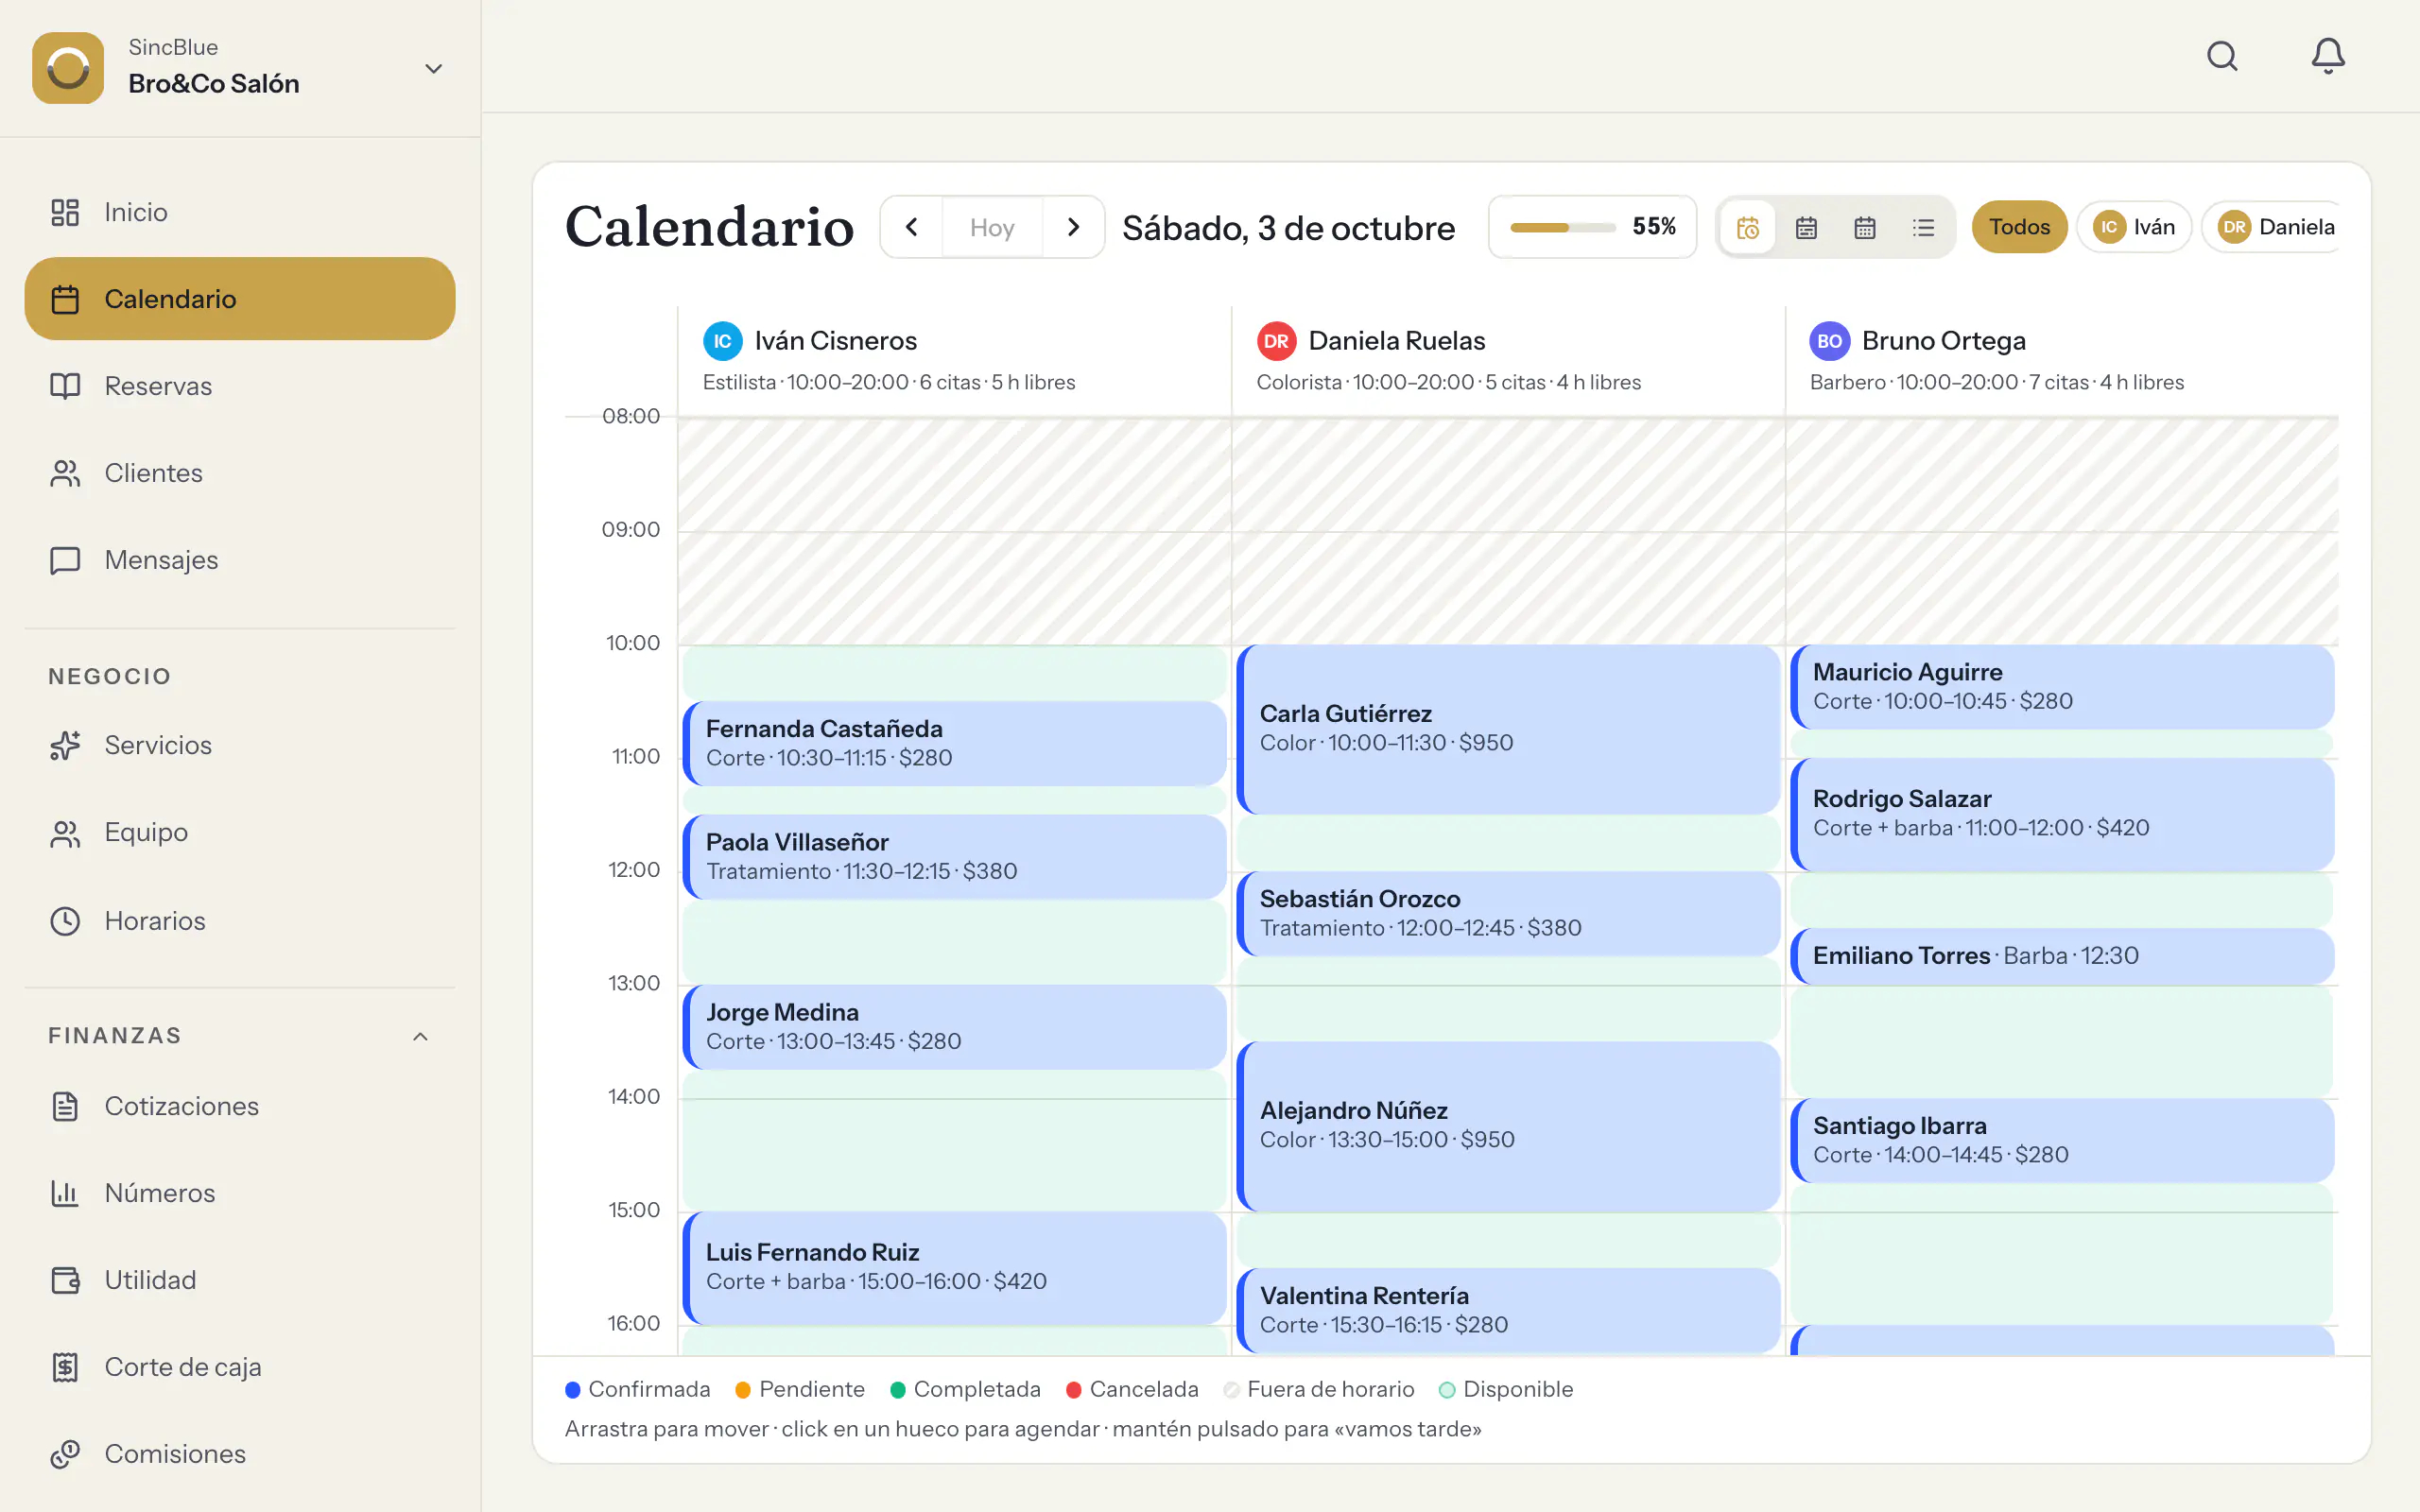Open the Calendario sidebar item
Viewport: 2420px width, 1512px height.
pos(240,299)
